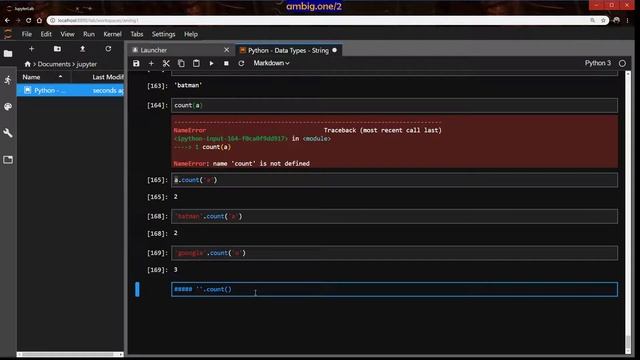
Task: Click inside the count(a) input cell
Action: (394, 105)
